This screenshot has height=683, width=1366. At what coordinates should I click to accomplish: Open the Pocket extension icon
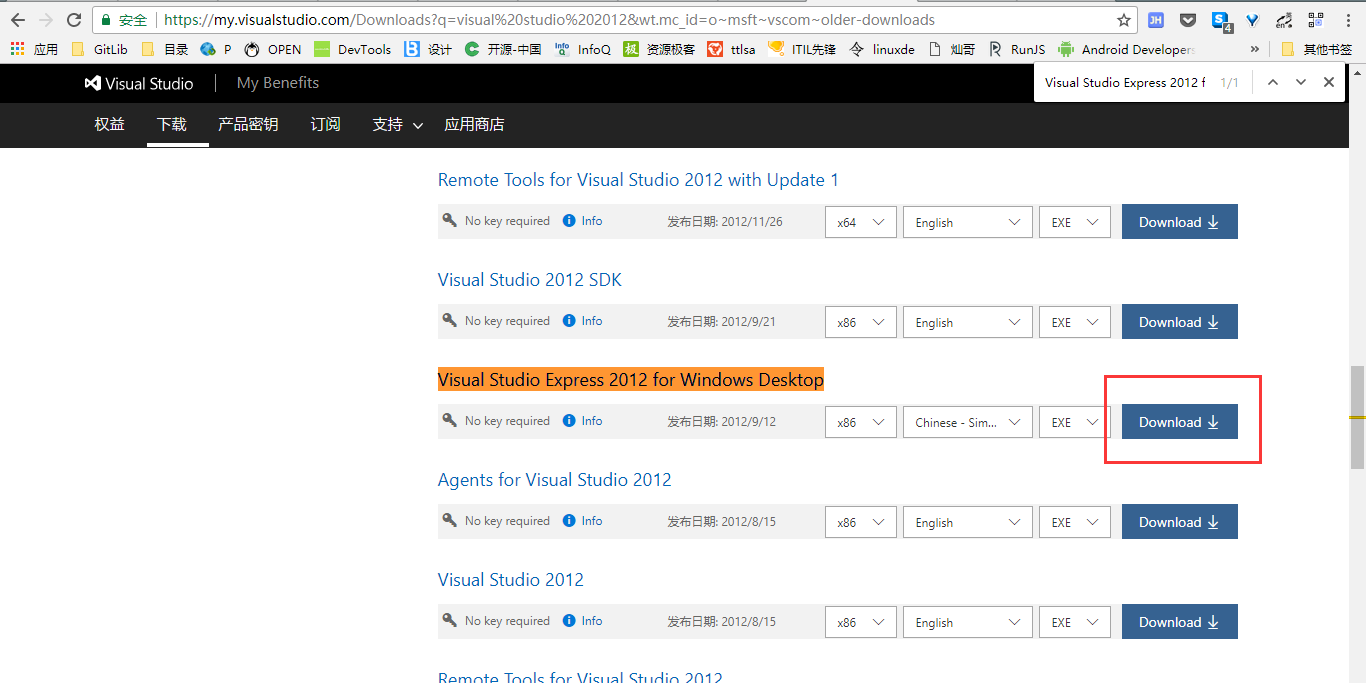click(1187, 20)
